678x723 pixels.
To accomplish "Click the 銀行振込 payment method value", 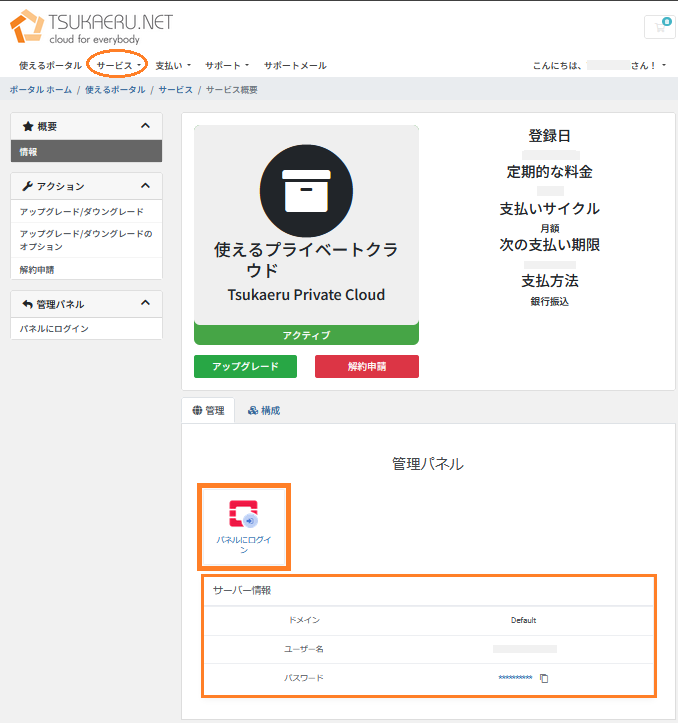I will (550, 302).
